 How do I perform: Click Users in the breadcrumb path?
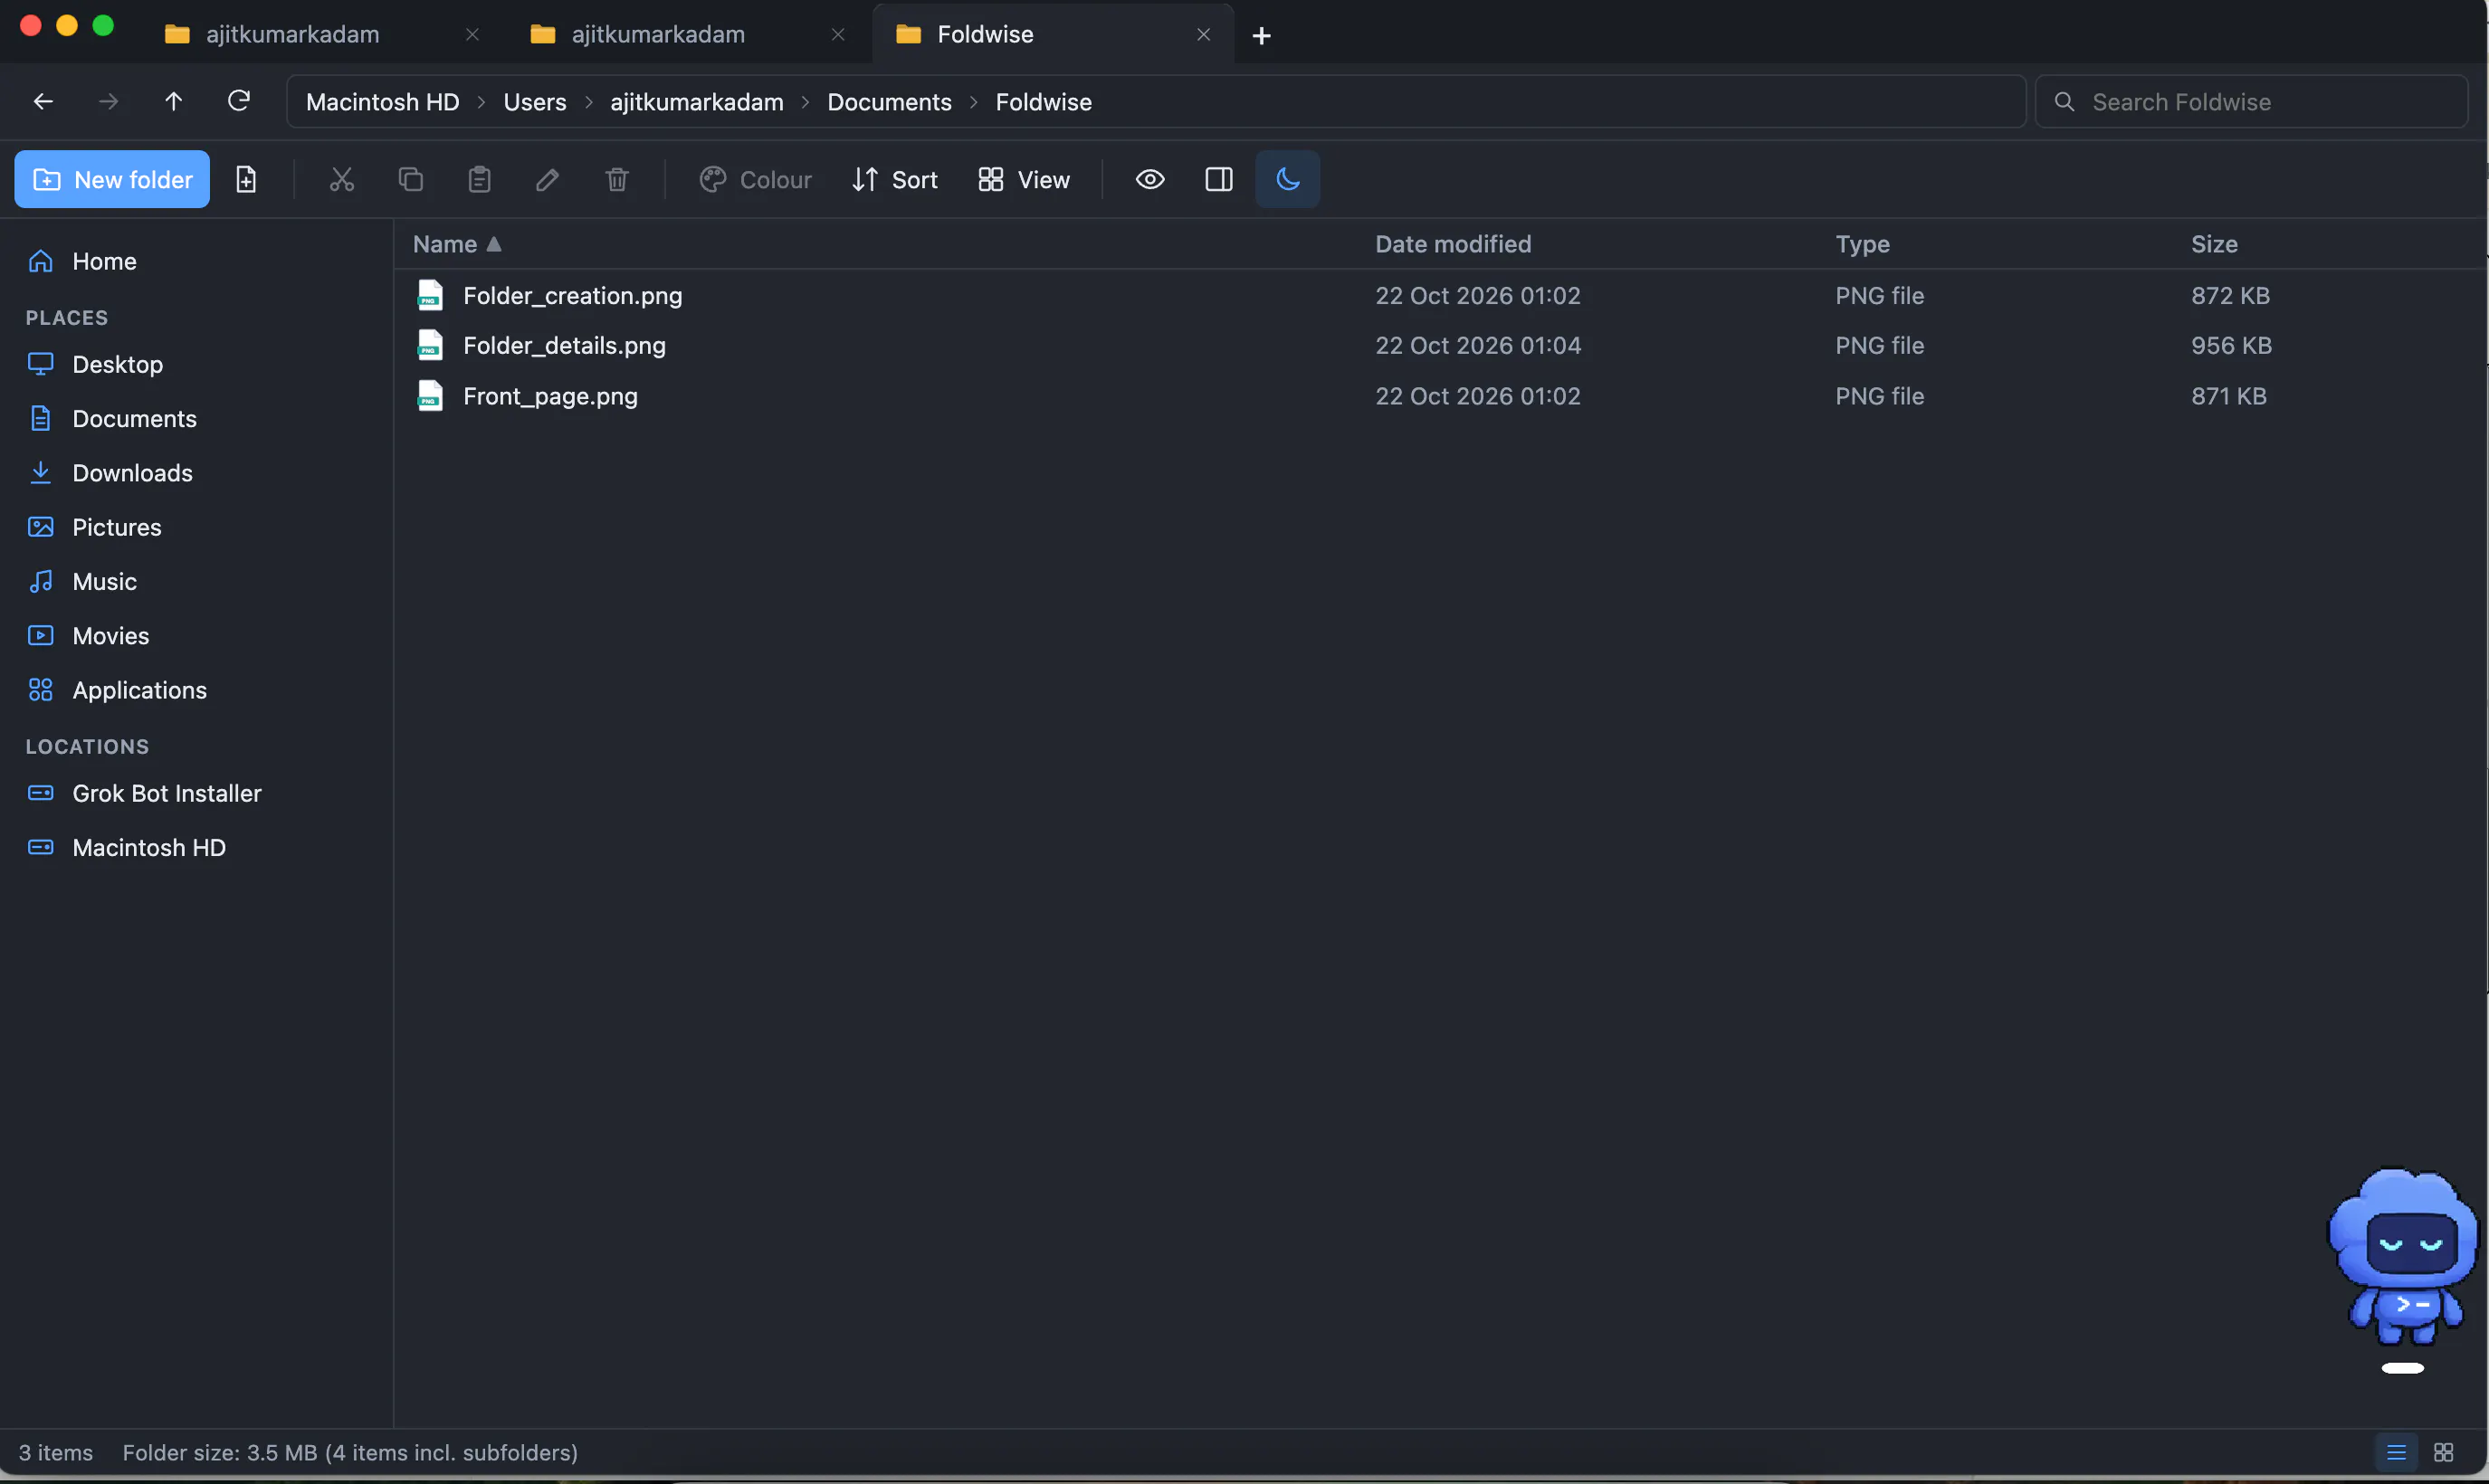[x=534, y=102]
